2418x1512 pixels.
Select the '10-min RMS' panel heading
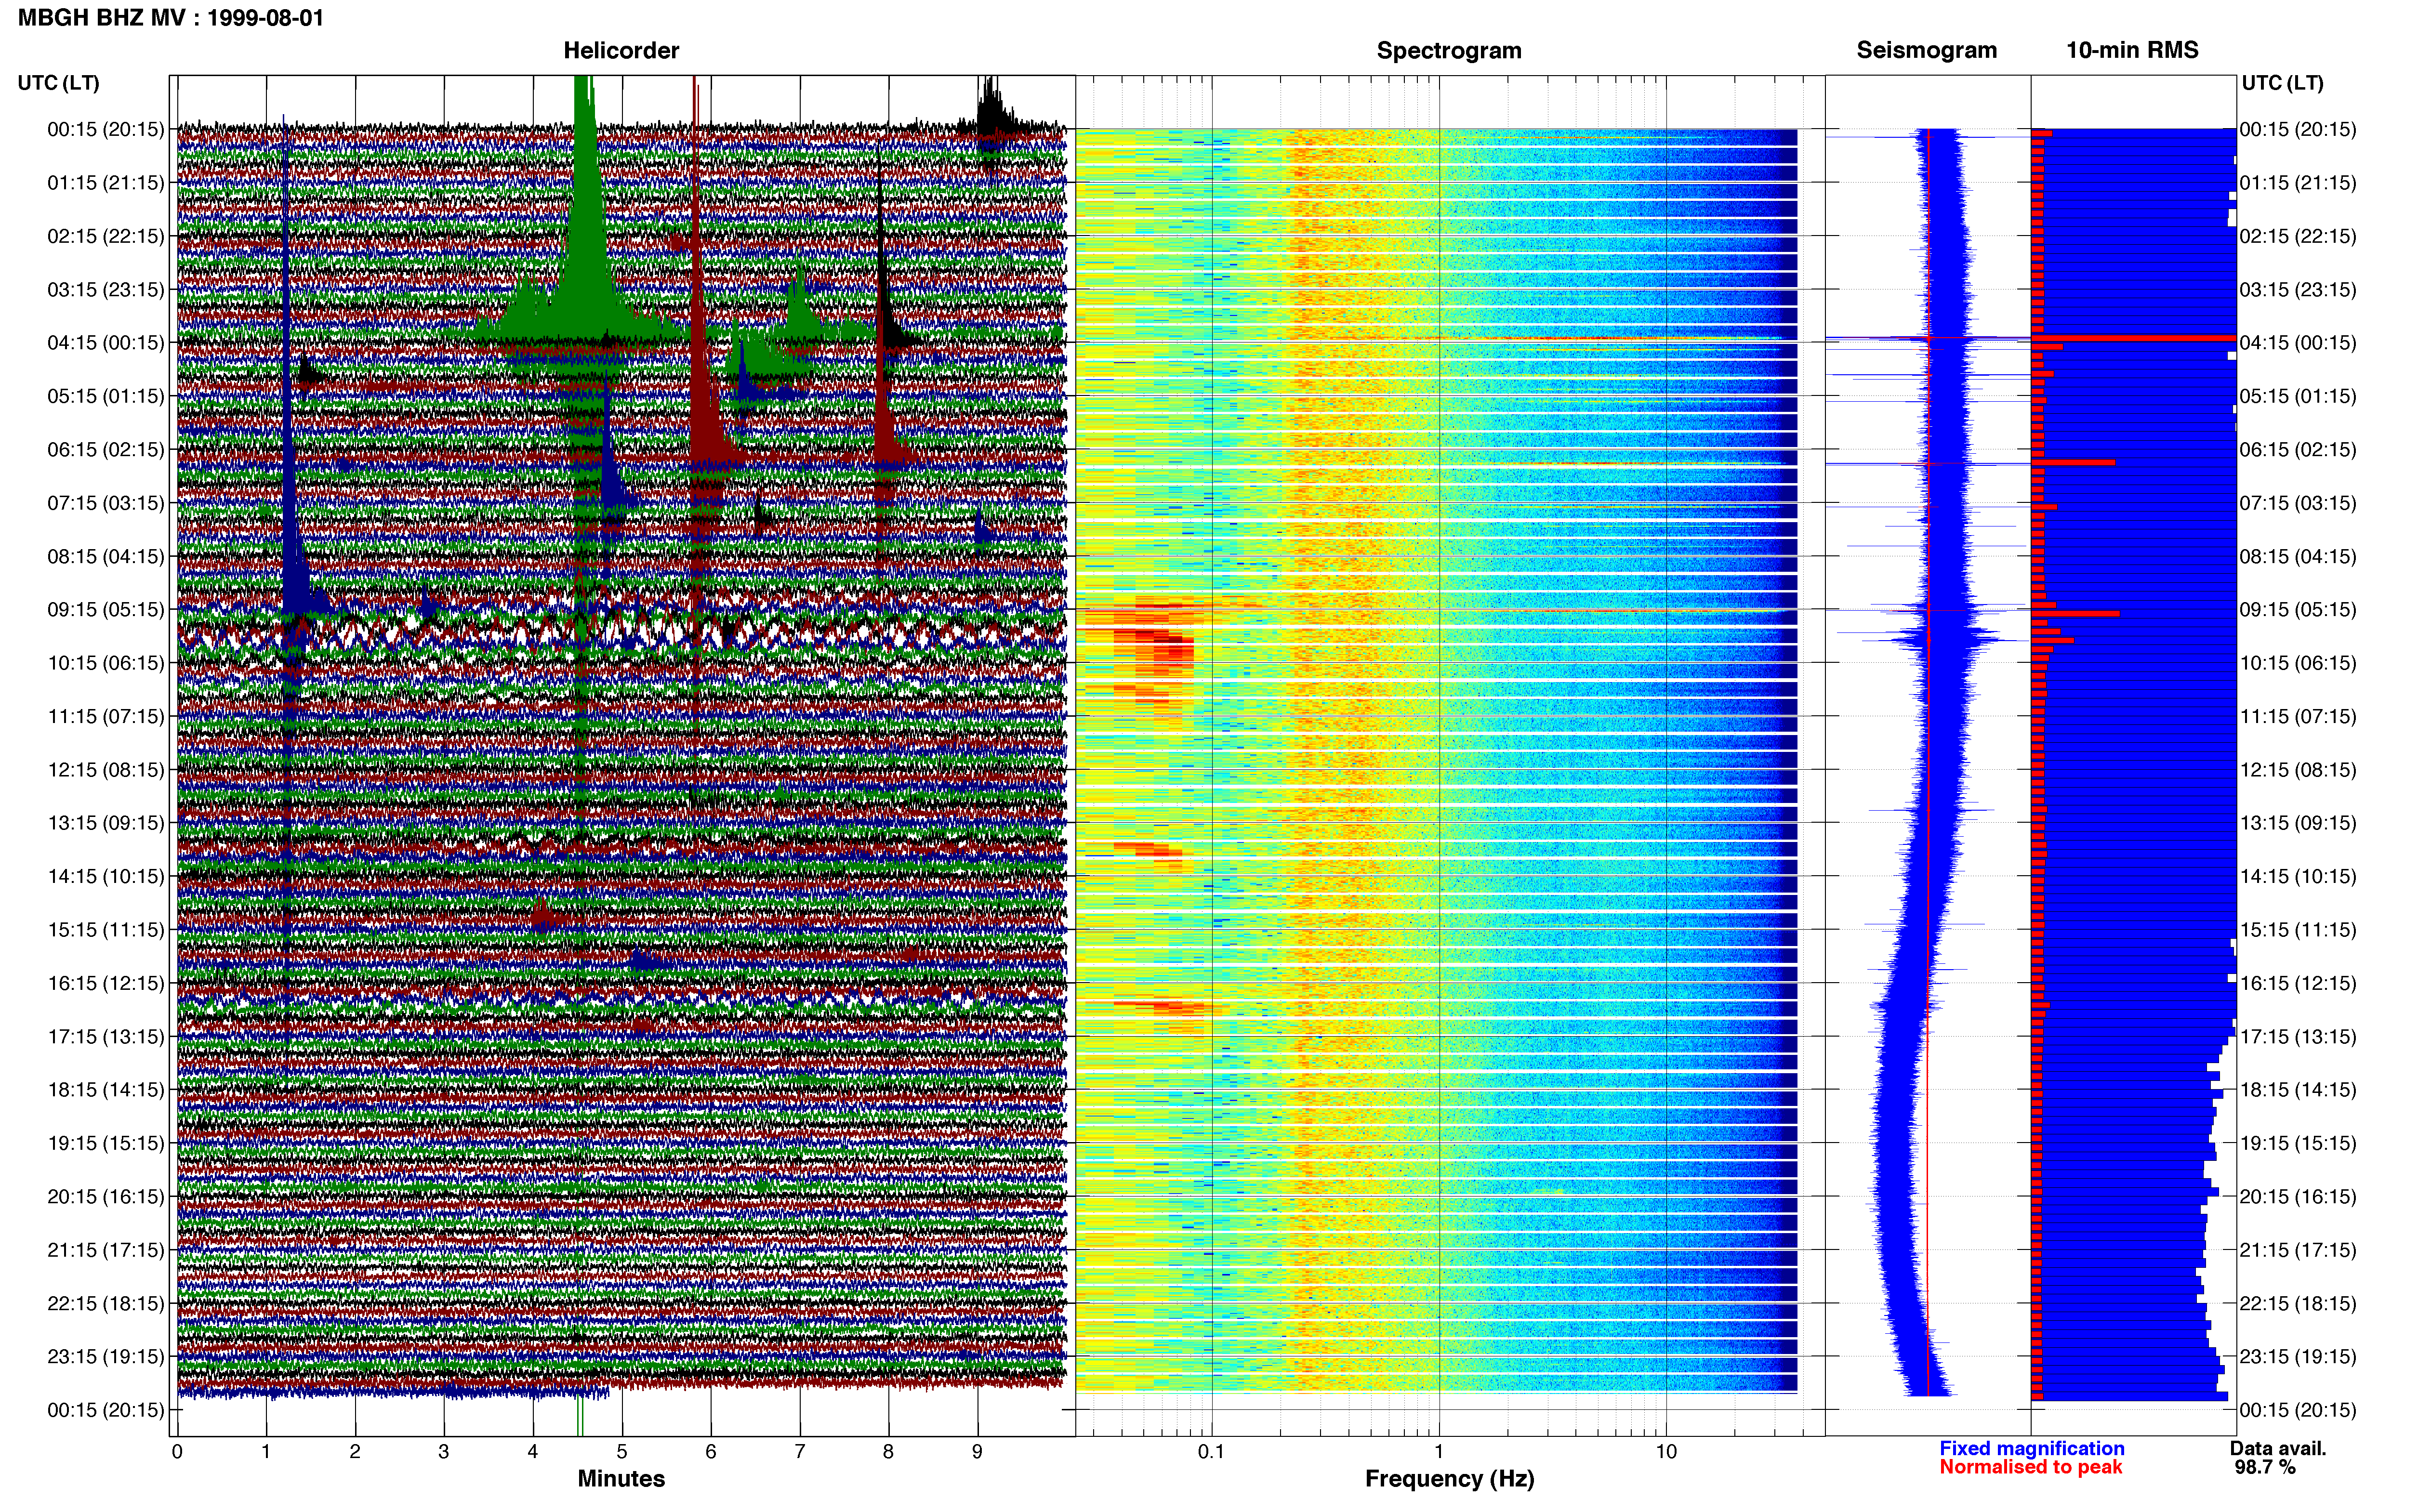coord(2132,50)
